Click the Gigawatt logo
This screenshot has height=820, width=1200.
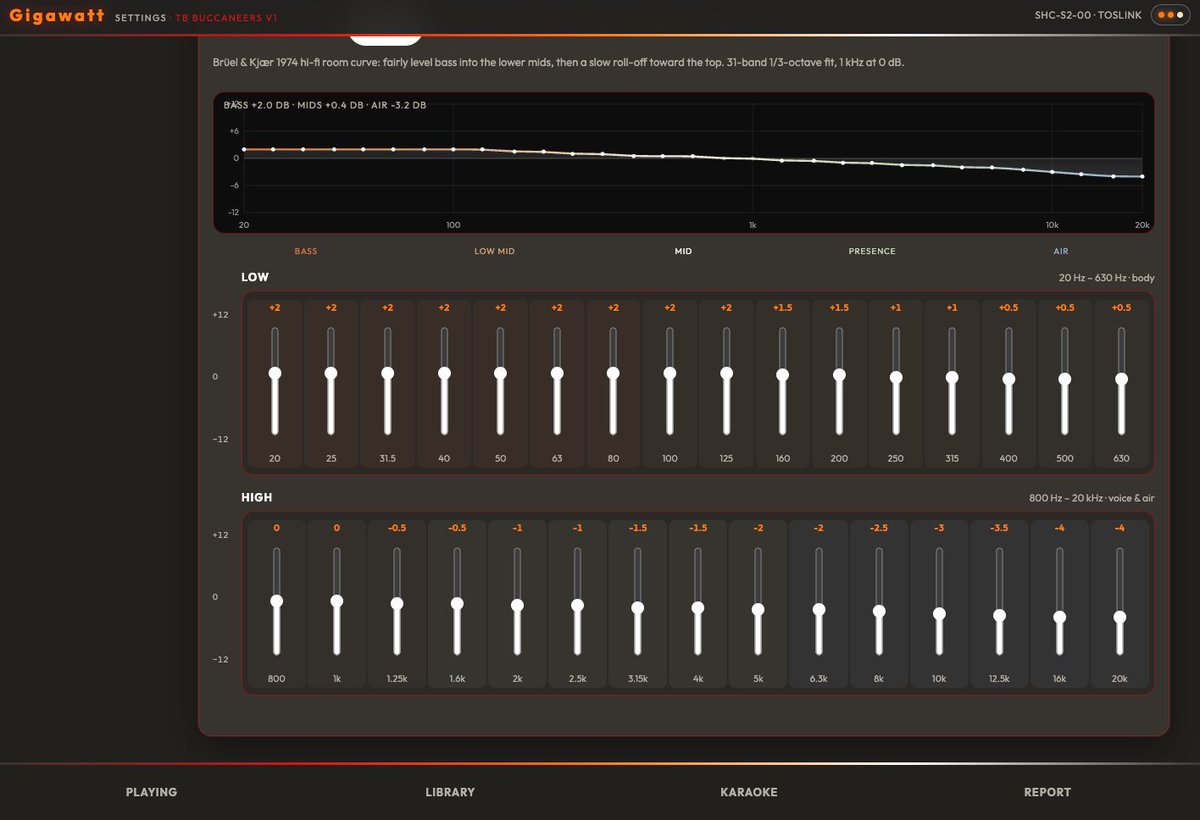pos(57,16)
